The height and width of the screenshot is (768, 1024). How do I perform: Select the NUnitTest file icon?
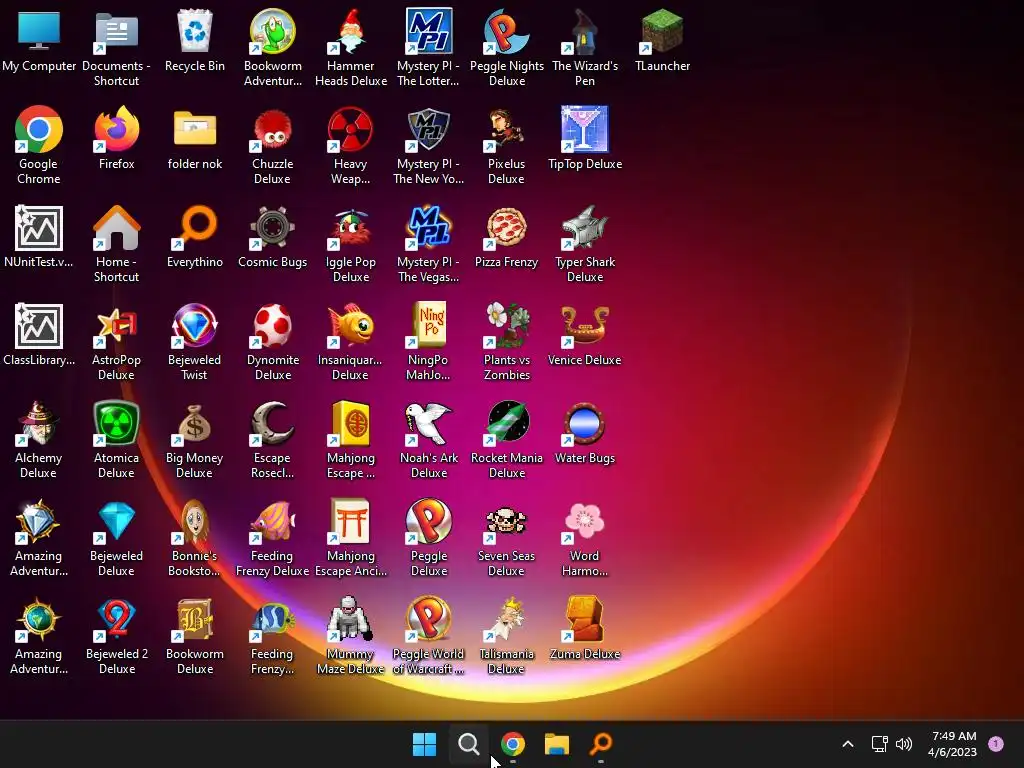click(x=39, y=228)
